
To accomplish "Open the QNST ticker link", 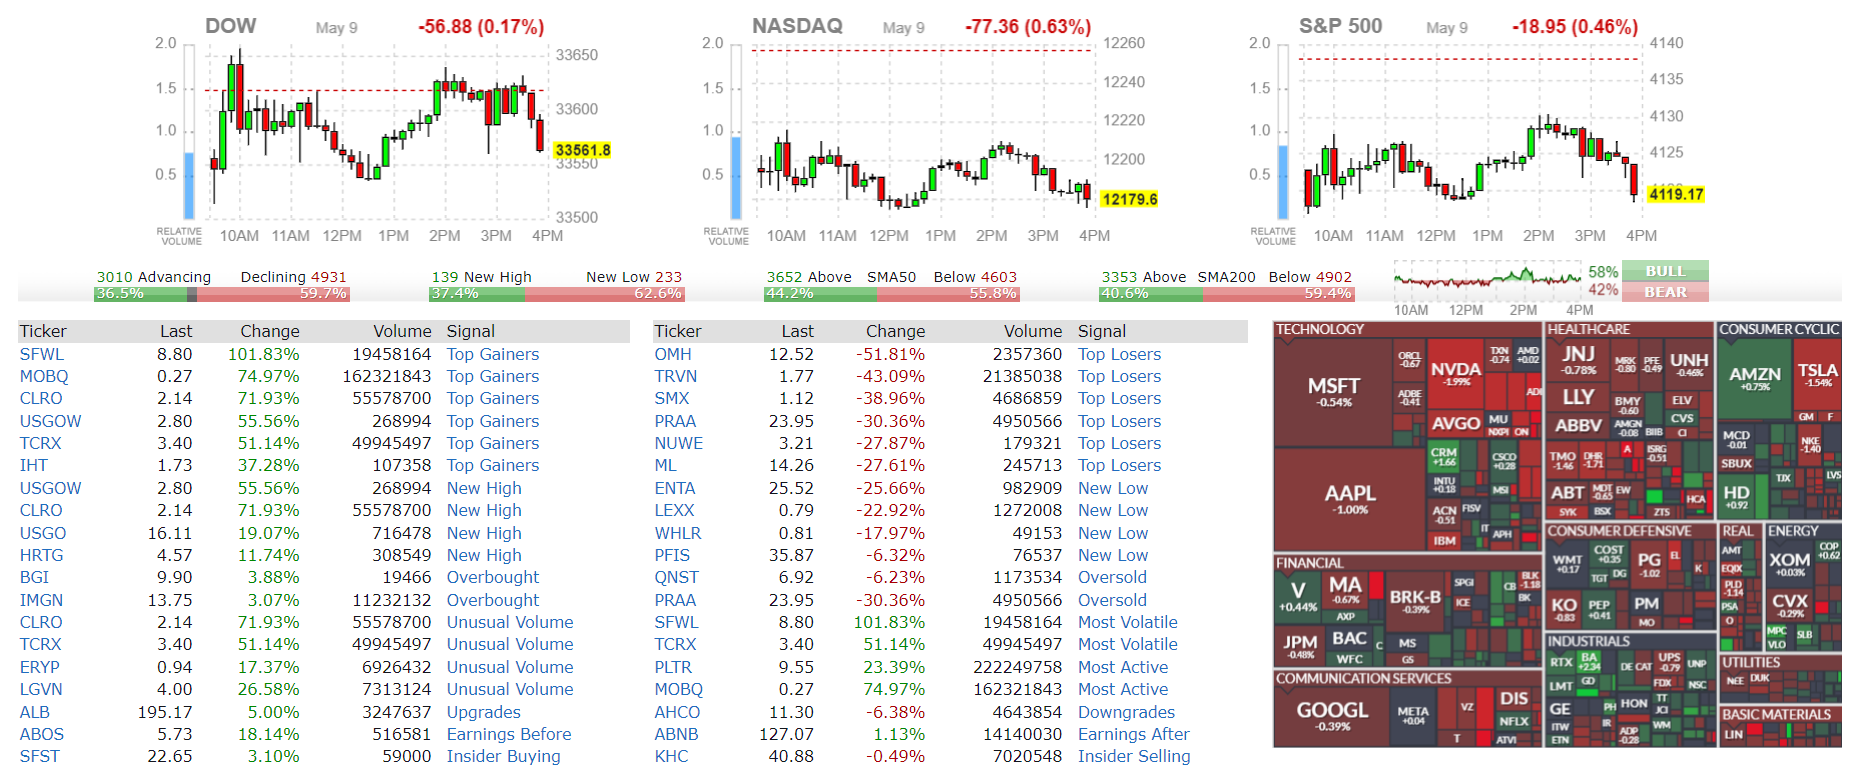I will [x=677, y=577].
